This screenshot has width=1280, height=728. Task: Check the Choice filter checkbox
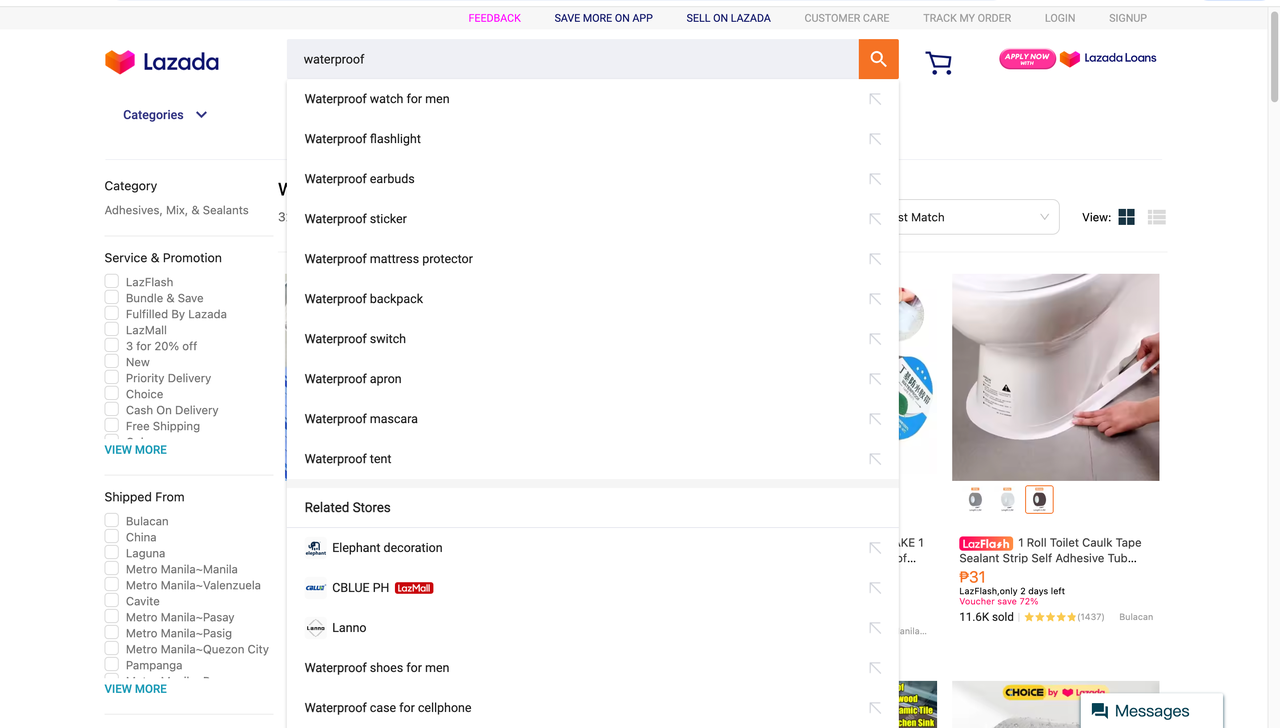(x=112, y=393)
